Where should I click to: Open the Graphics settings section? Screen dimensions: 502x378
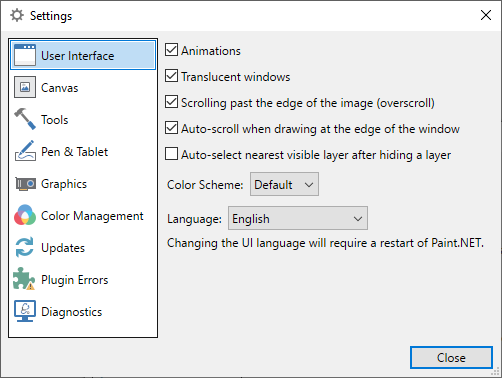[x=83, y=183]
